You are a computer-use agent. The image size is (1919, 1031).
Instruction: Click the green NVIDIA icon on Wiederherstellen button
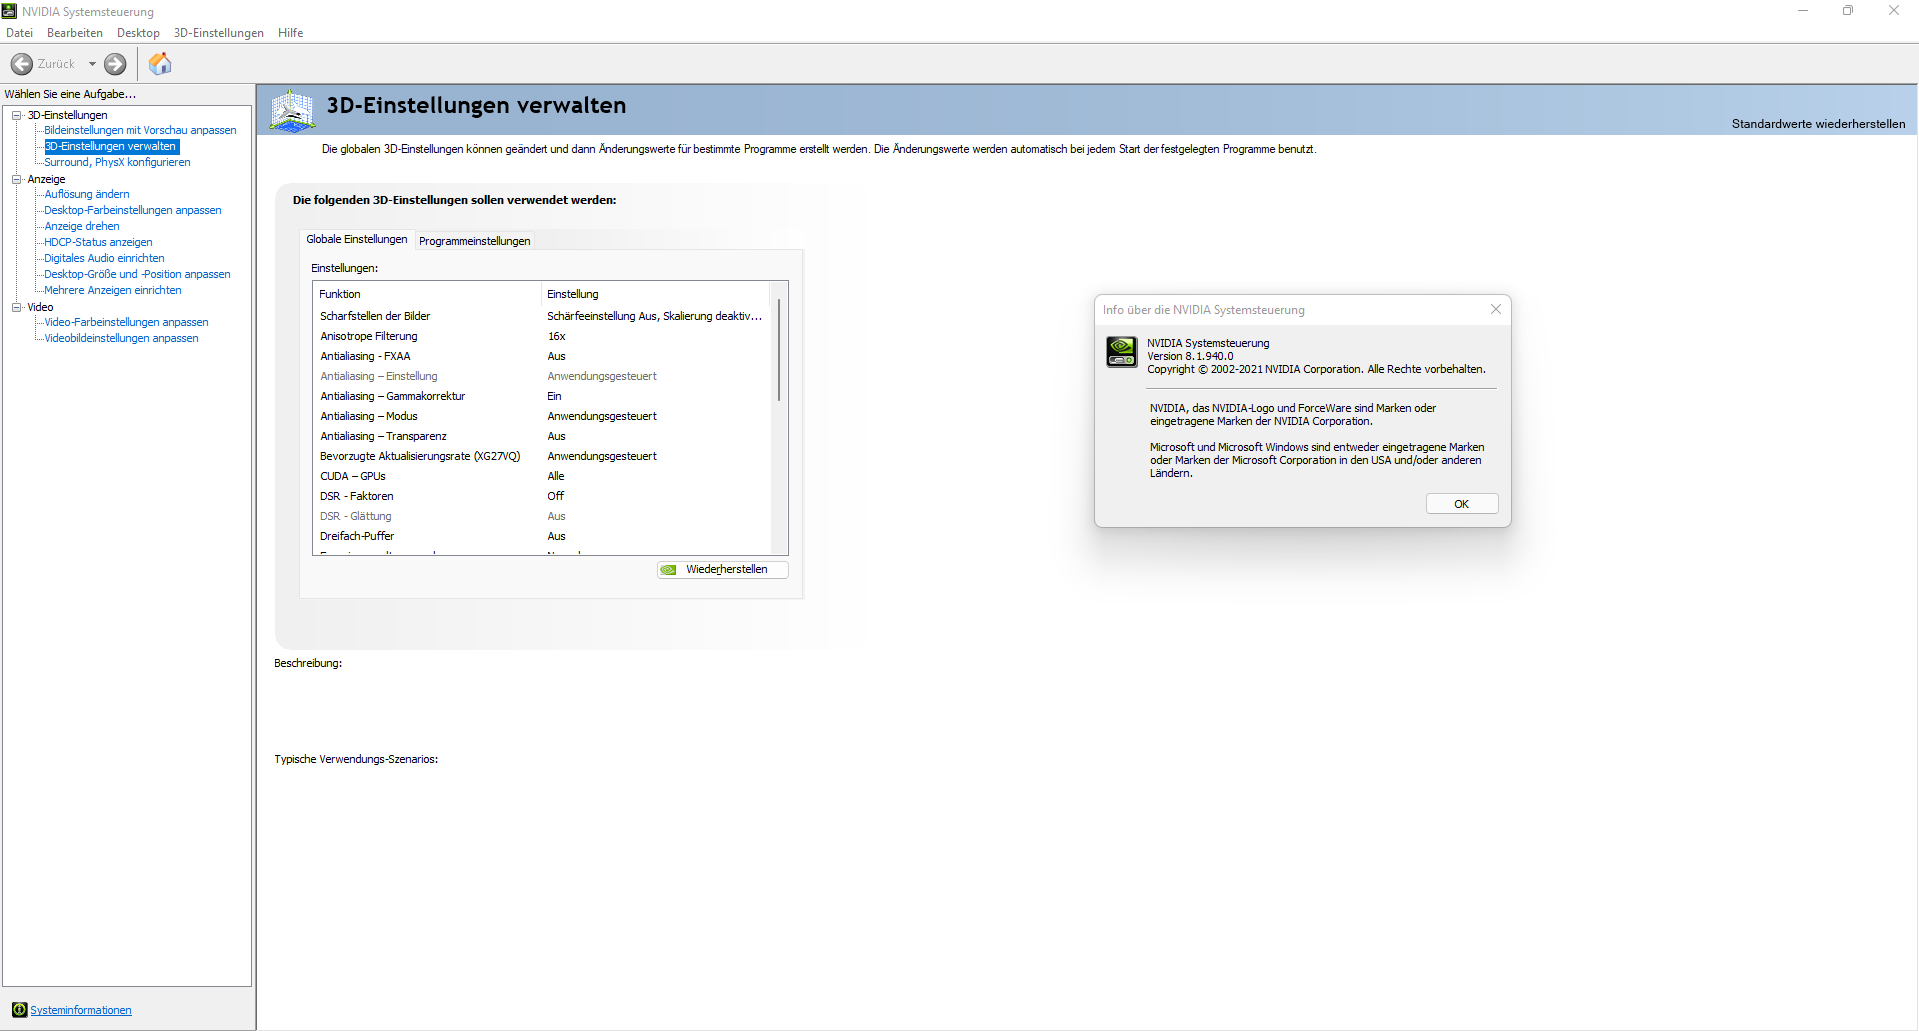point(668,569)
